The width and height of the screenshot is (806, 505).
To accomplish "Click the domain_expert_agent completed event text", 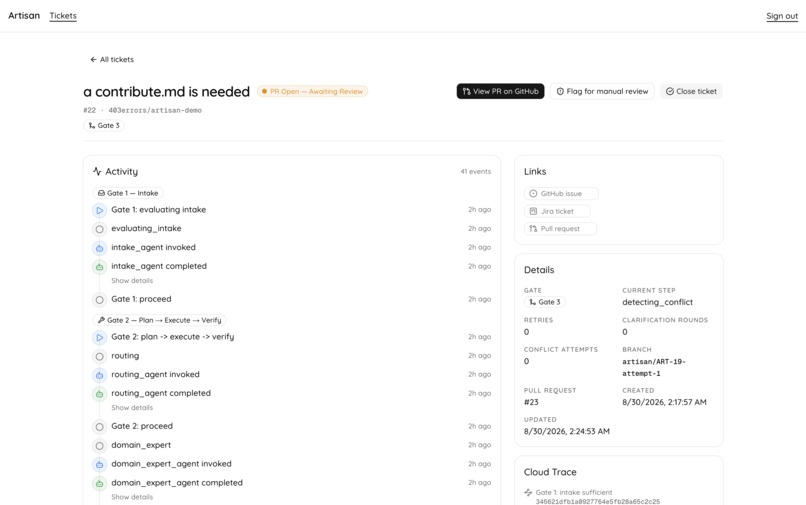I will [177, 483].
